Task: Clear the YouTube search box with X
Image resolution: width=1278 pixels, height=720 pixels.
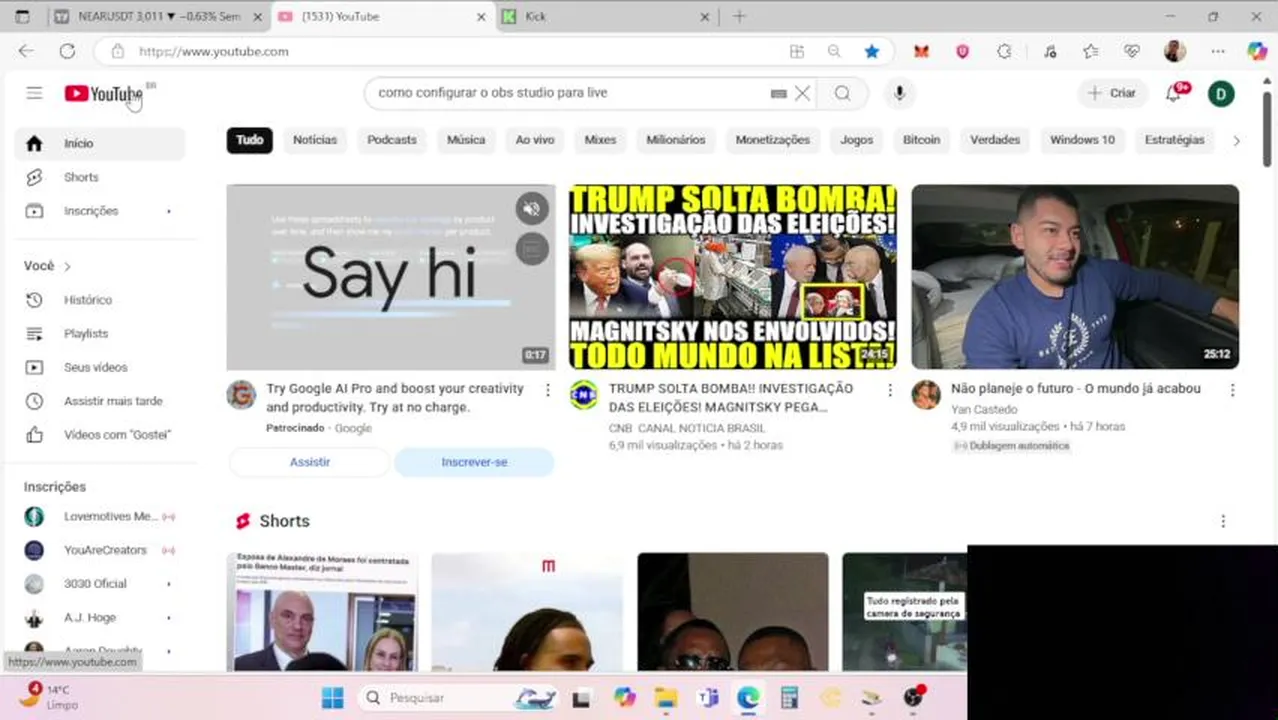Action: point(802,93)
